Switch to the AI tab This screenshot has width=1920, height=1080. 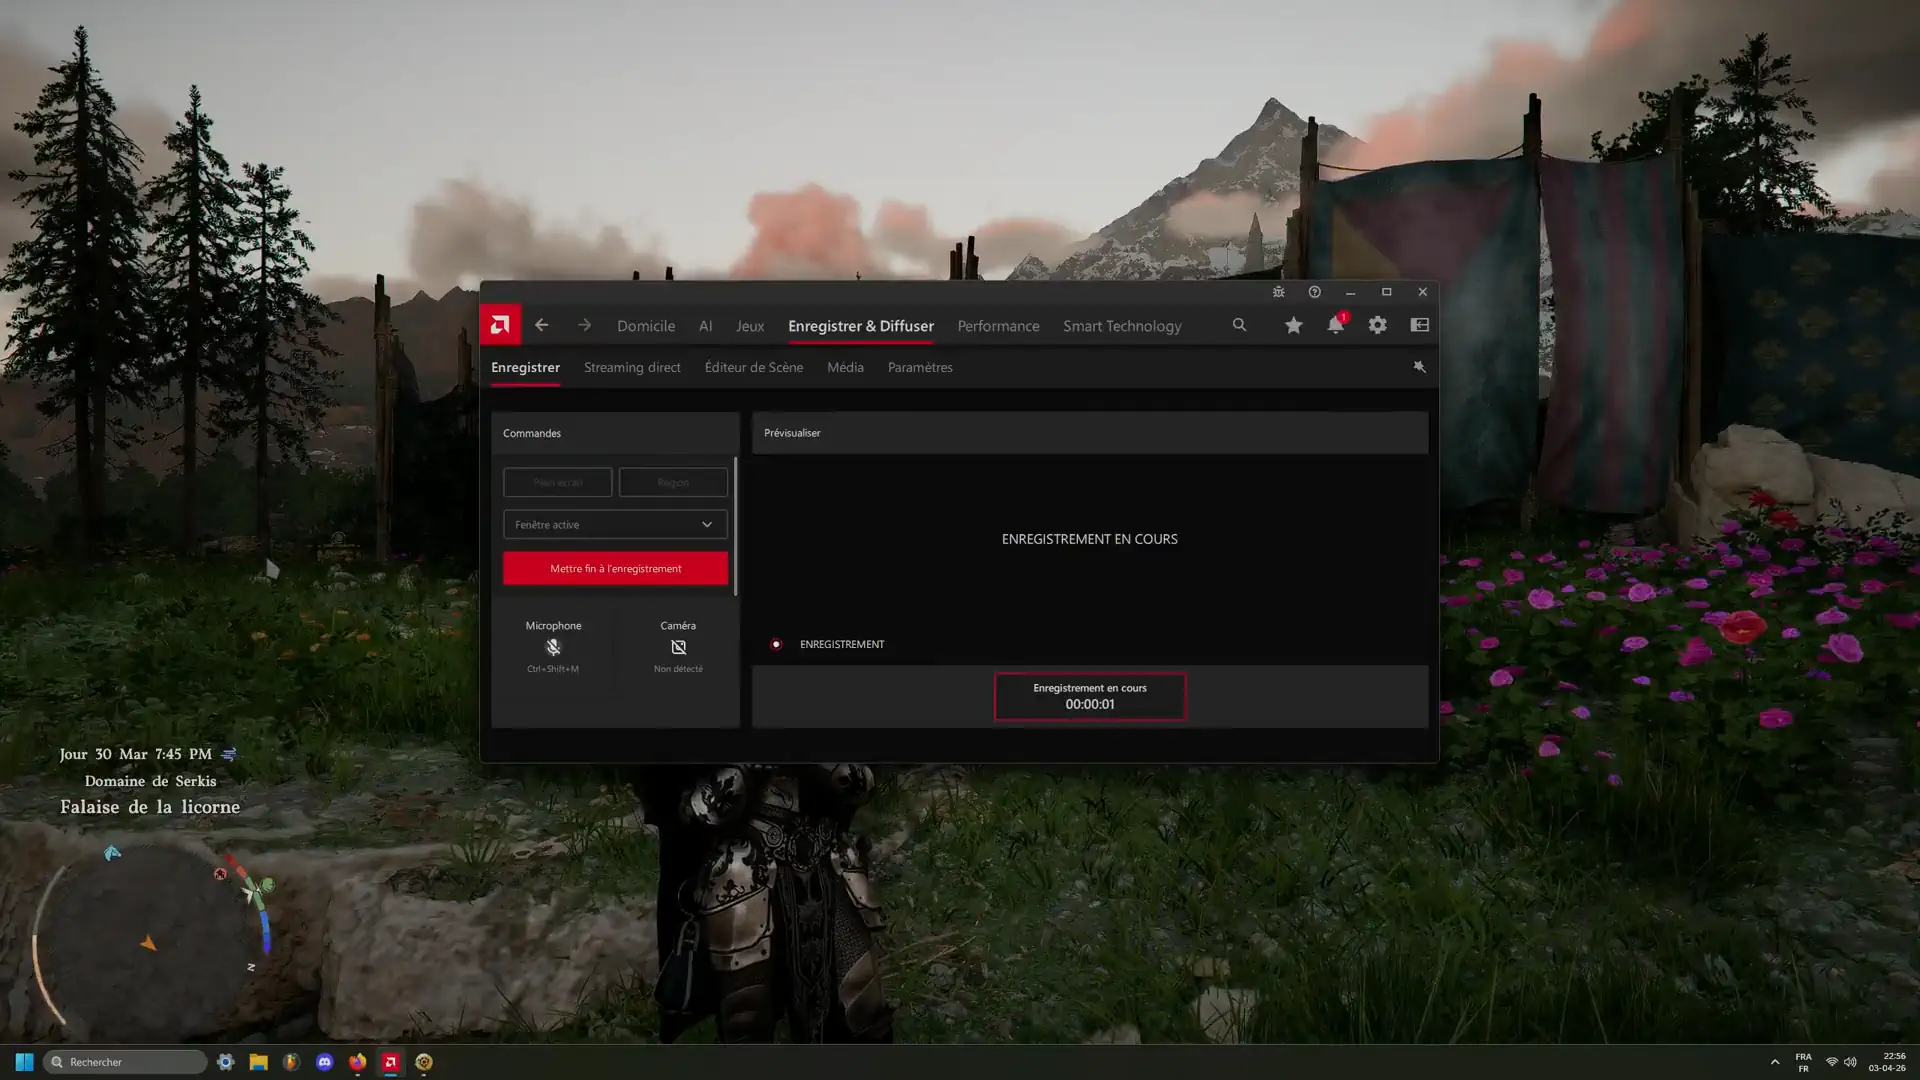click(x=705, y=326)
